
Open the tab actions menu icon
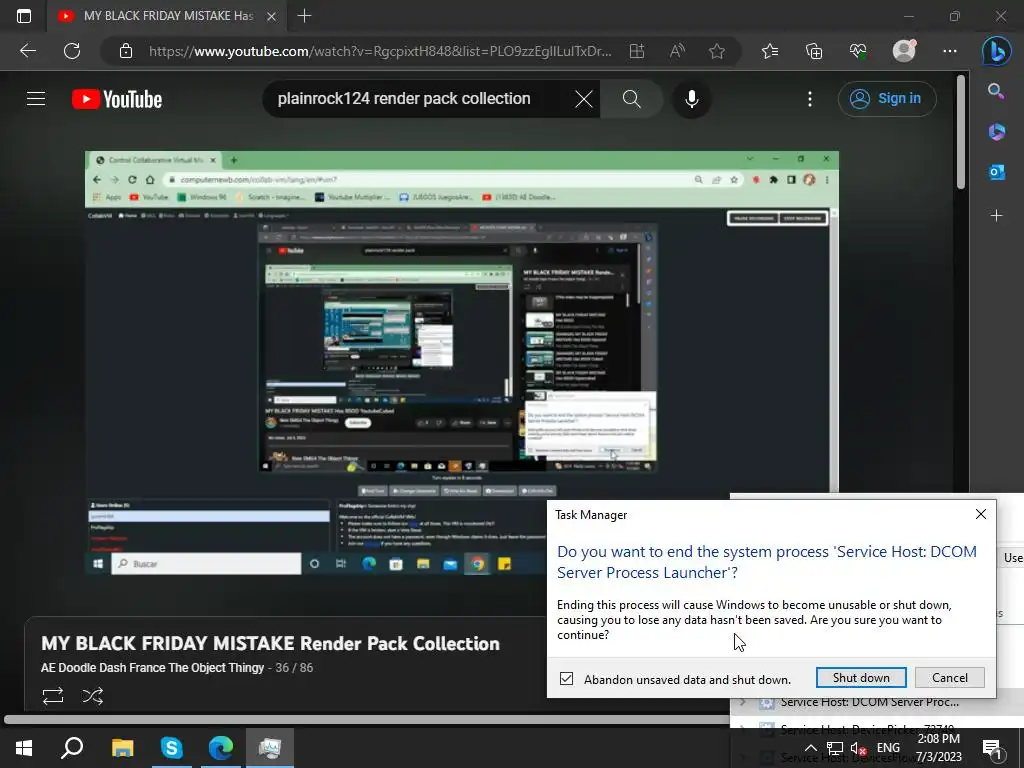pyautogui.click(x=24, y=16)
